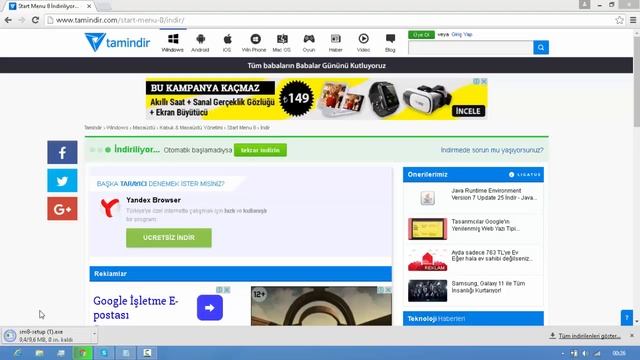Click Tamindir in breadcrumb
The width and height of the screenshot is (640, 360).
click(x=93, y=128)
